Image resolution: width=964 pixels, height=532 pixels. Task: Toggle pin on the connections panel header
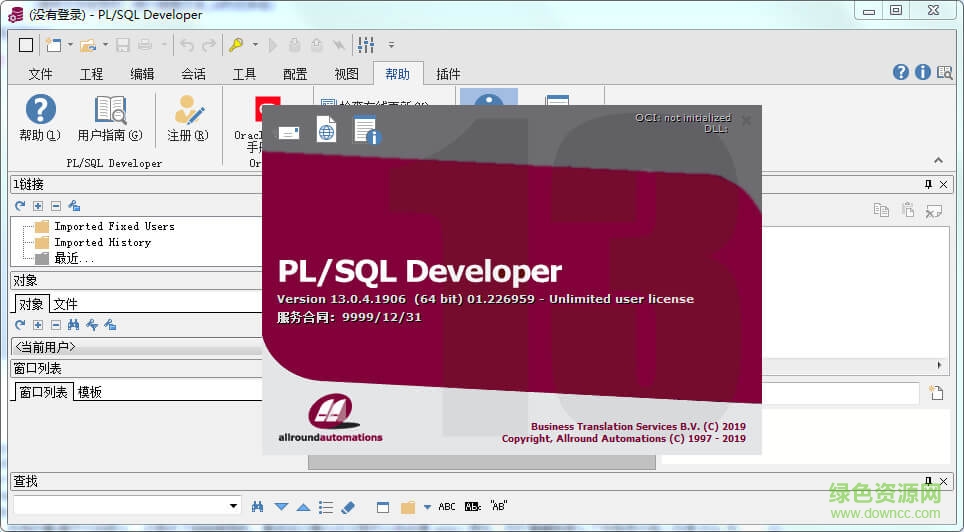pyautogui.click(x=928, y=184)
